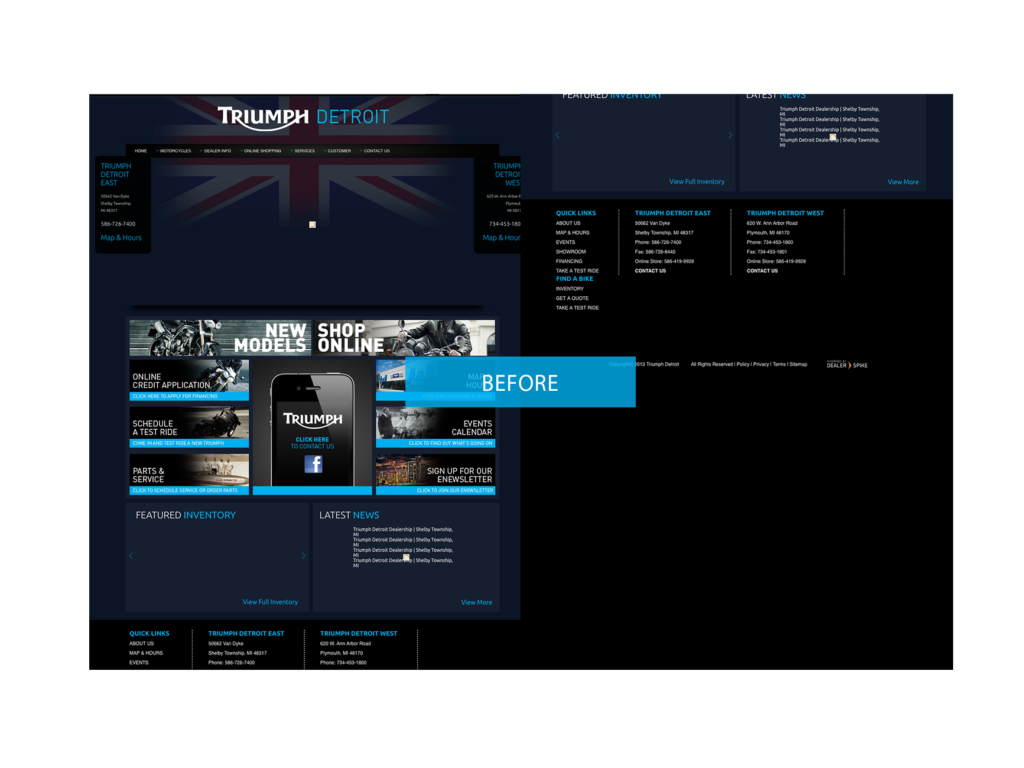The height and width of the screenshot is (768, 1024).
Task: Click the Dealer Spike logo in the footer
Action: pos(847,364)
